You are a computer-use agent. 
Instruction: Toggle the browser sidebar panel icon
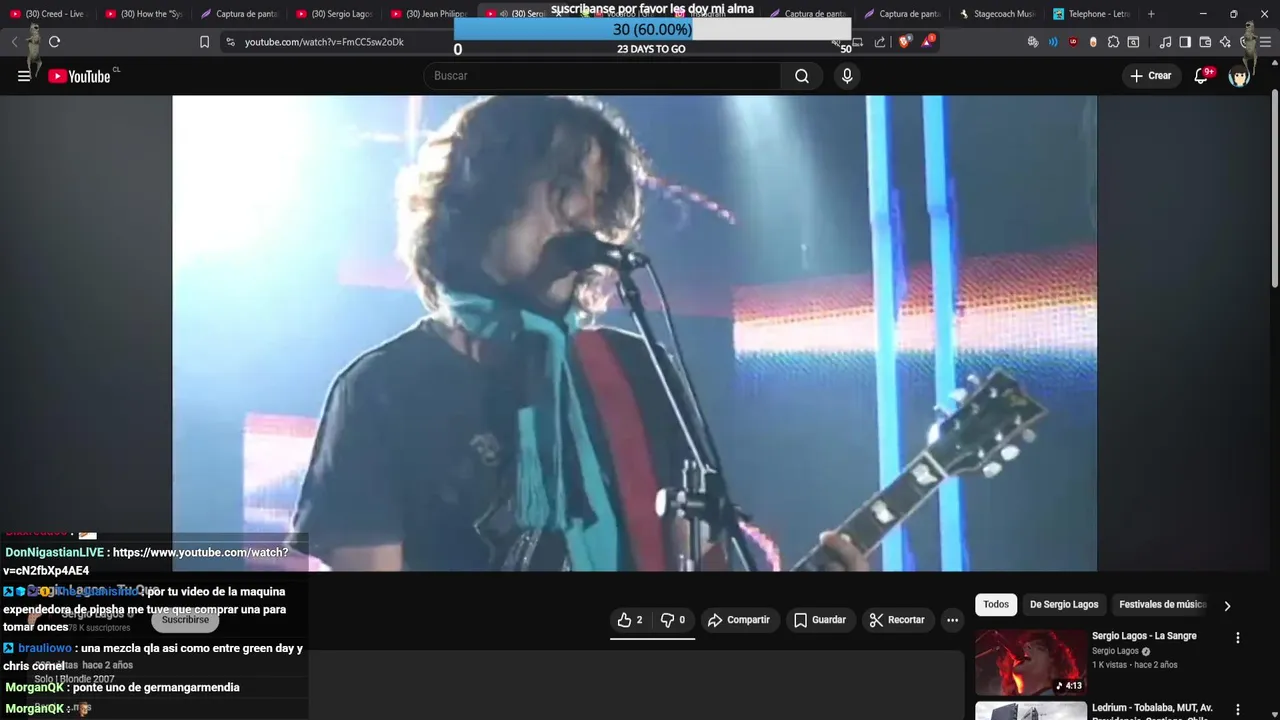click(x=1185, y=42)
